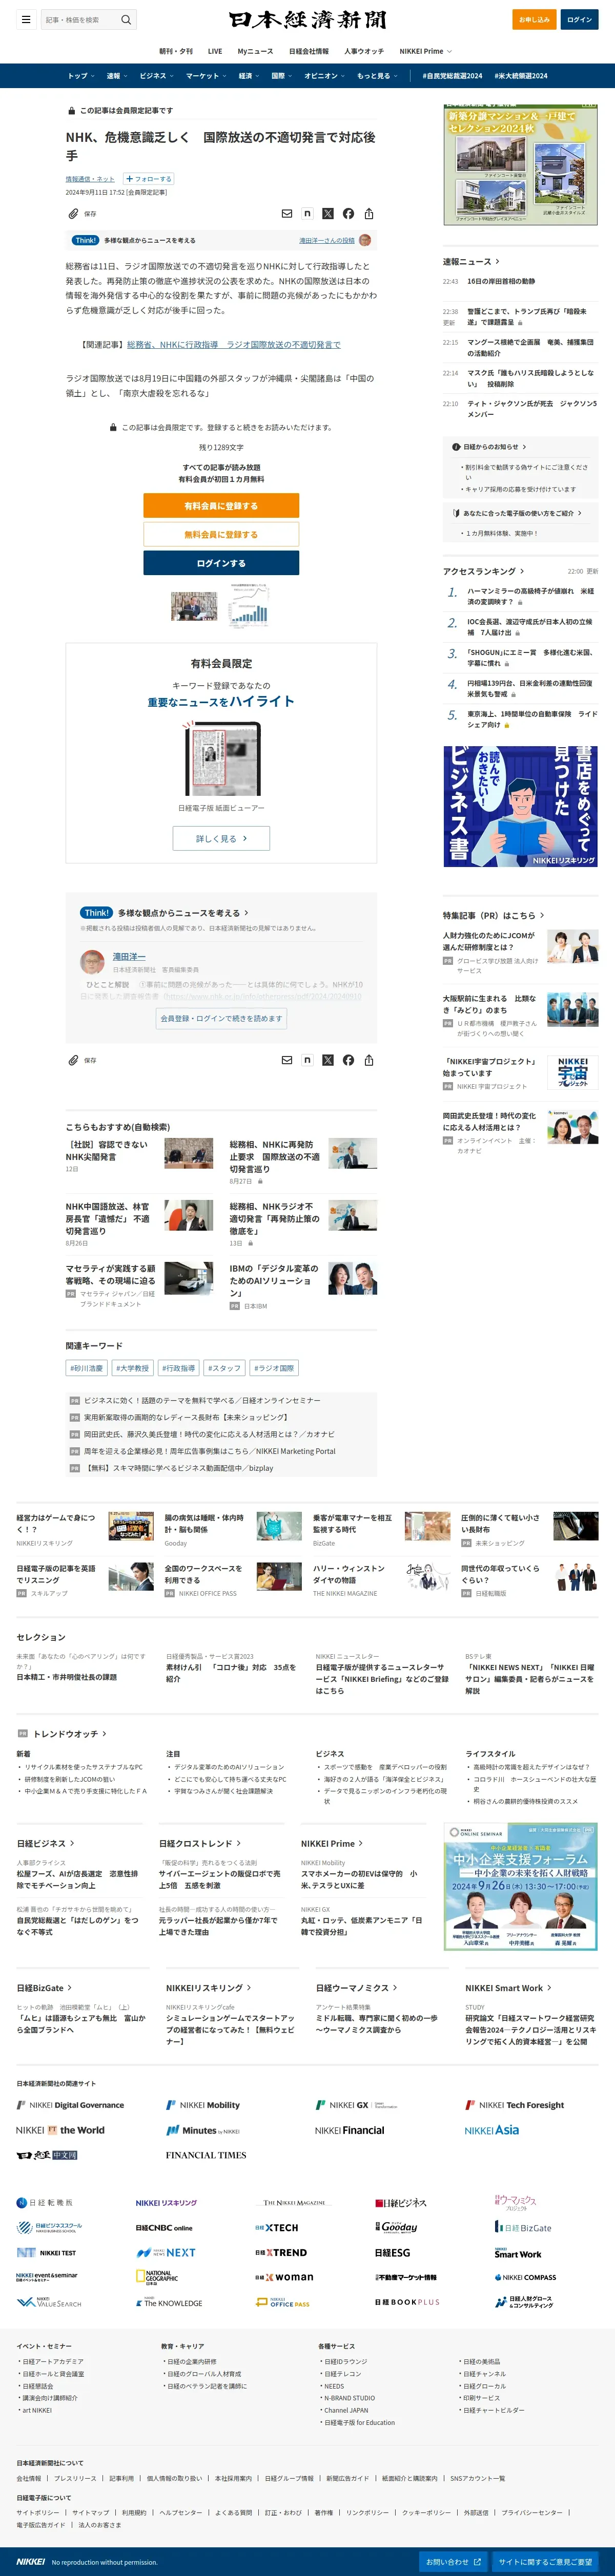The image size is (615, 2576).
Task: Click into the 記事・株価を検索 search field
Action: coord(80,20)
